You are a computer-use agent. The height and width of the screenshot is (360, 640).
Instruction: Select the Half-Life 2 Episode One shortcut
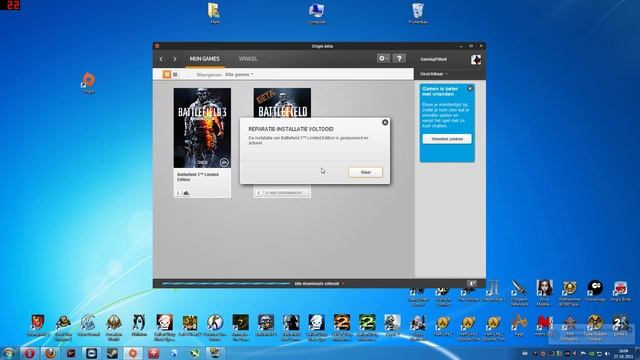tap(468, 328)
